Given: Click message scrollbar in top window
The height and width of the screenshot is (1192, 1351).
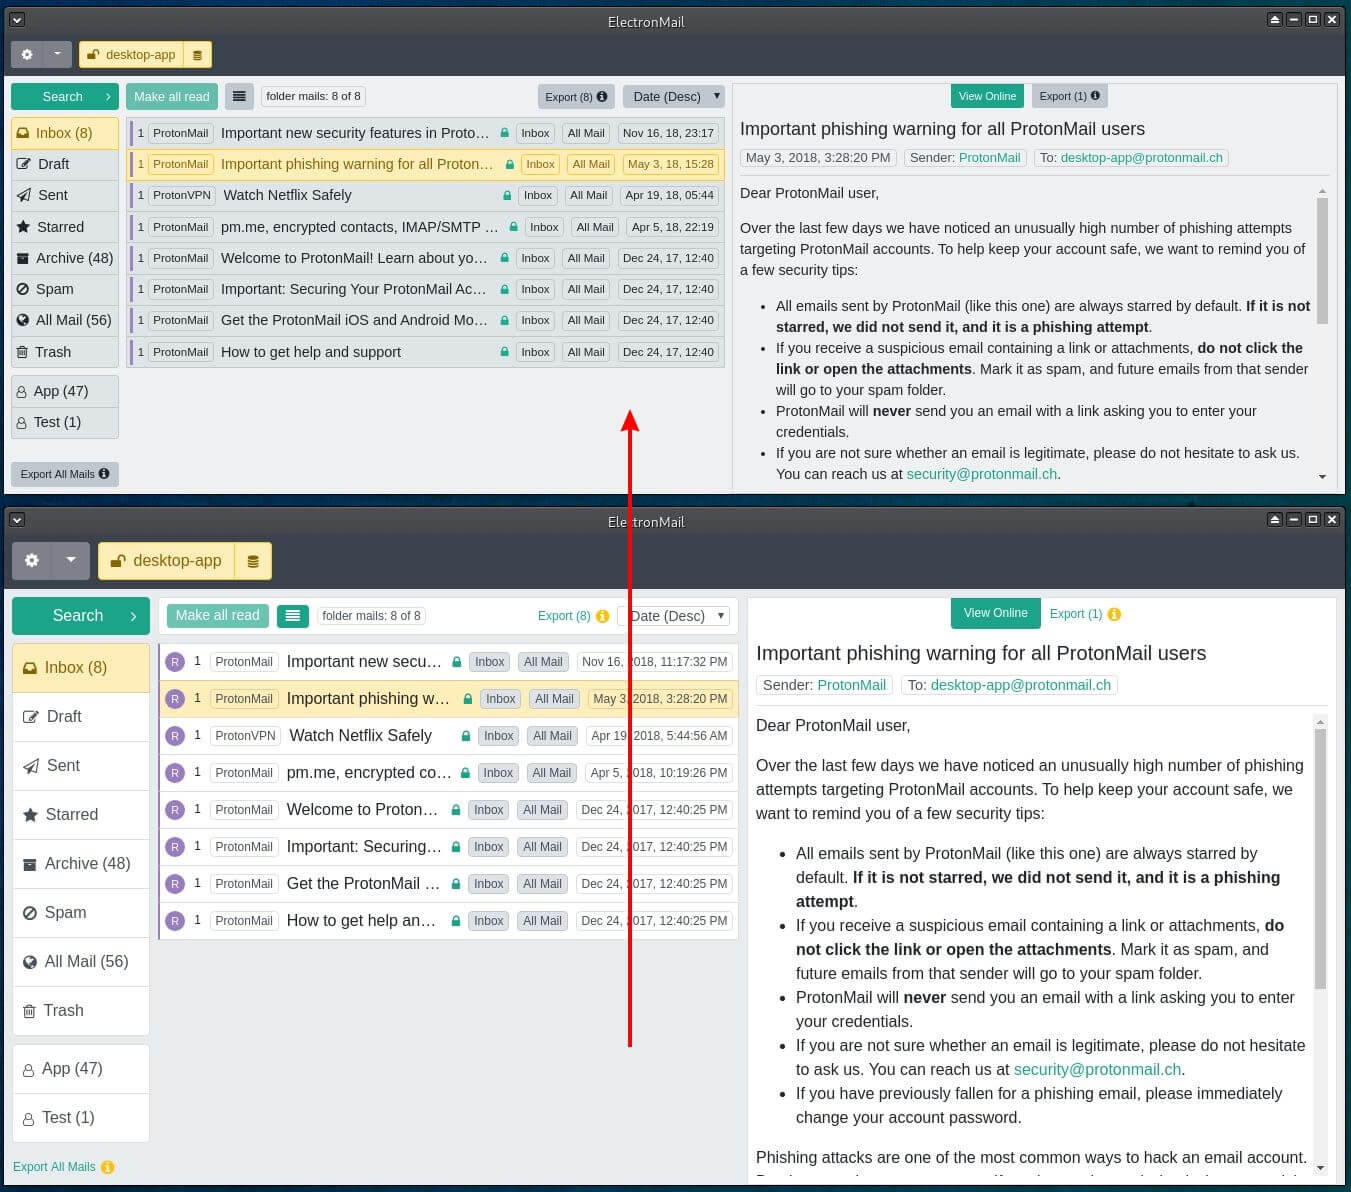Looking at the screenshot, I should coord(1322,260).
